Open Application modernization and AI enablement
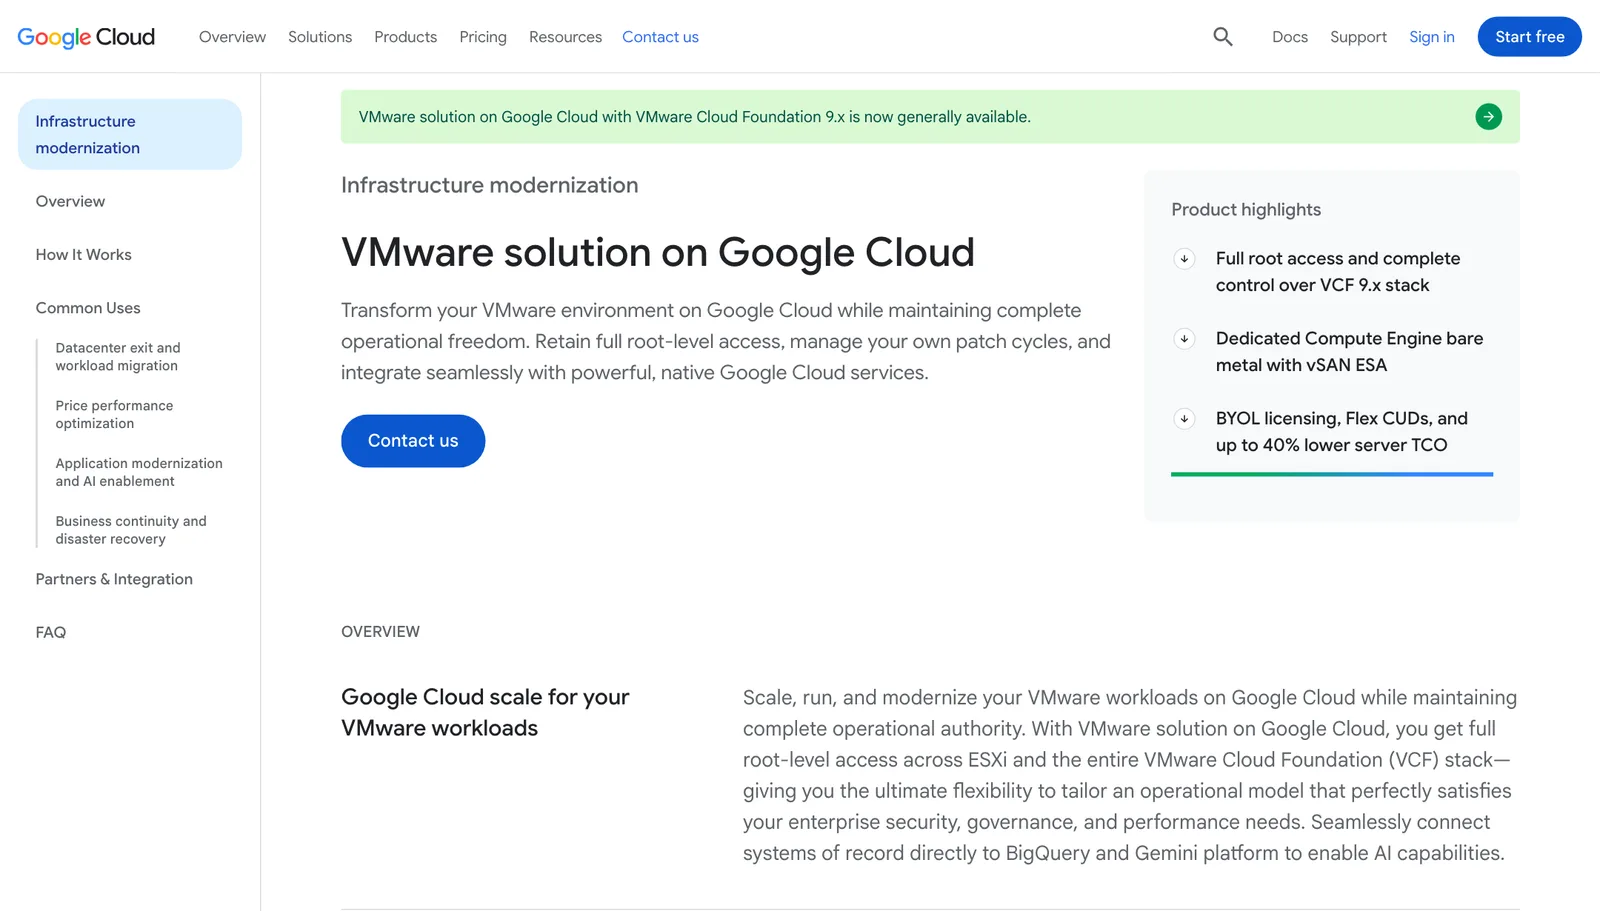Screen dimensions: 1600x911 click(x=139, y=472)
